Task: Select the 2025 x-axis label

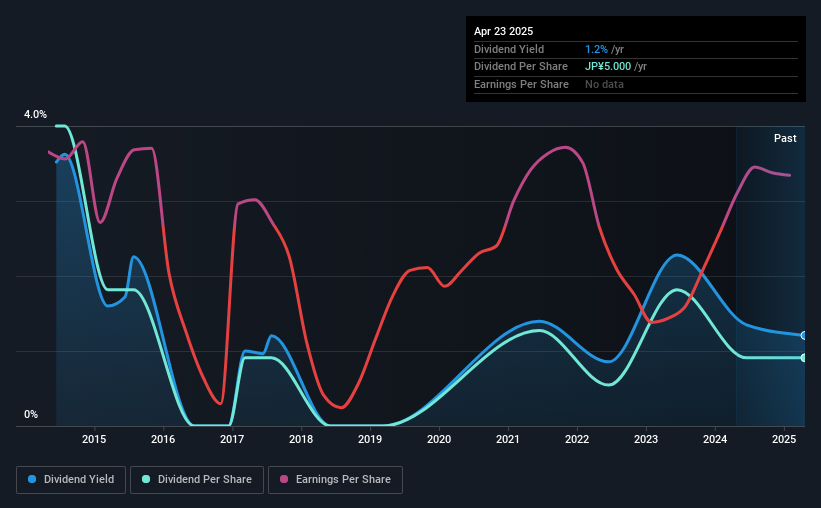Action: point(784,439)
